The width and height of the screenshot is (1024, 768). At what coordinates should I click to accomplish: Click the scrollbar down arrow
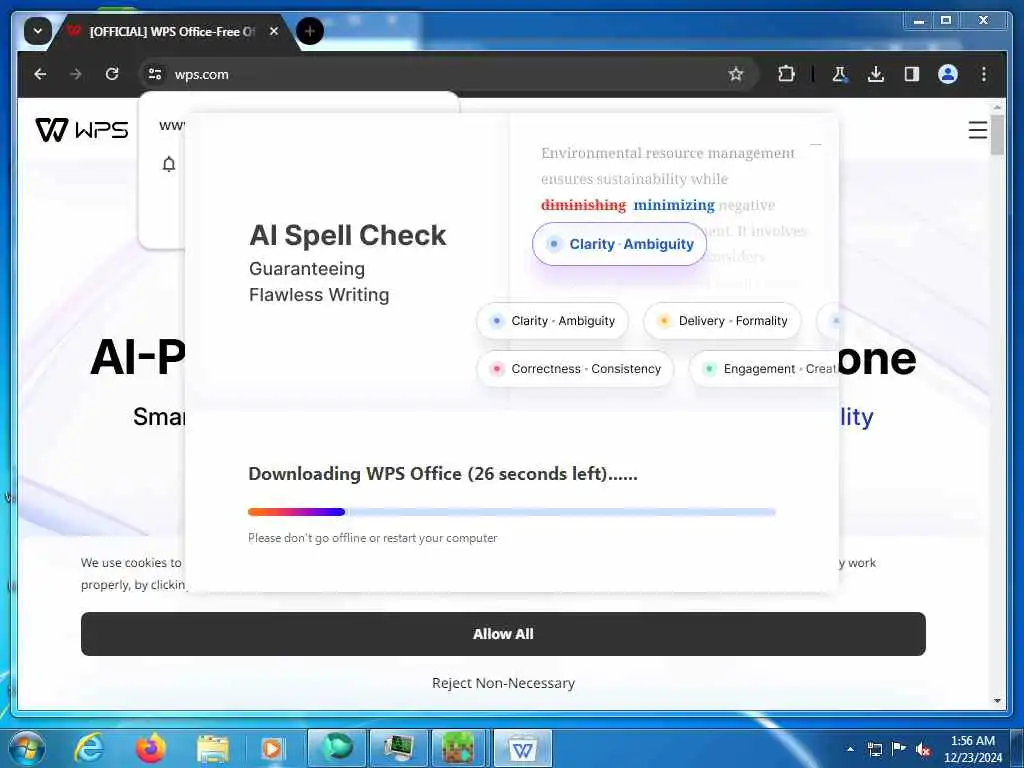pos(997,701)
